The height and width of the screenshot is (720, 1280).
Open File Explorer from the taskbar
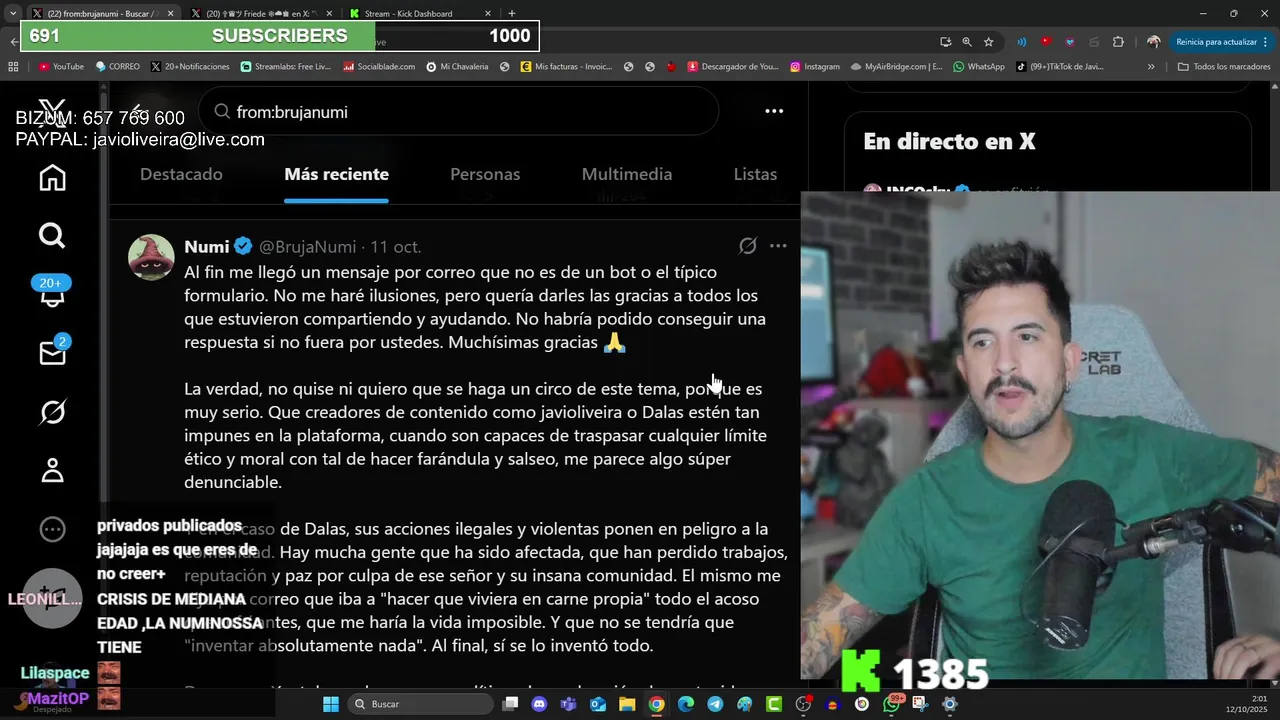[627, 704]
